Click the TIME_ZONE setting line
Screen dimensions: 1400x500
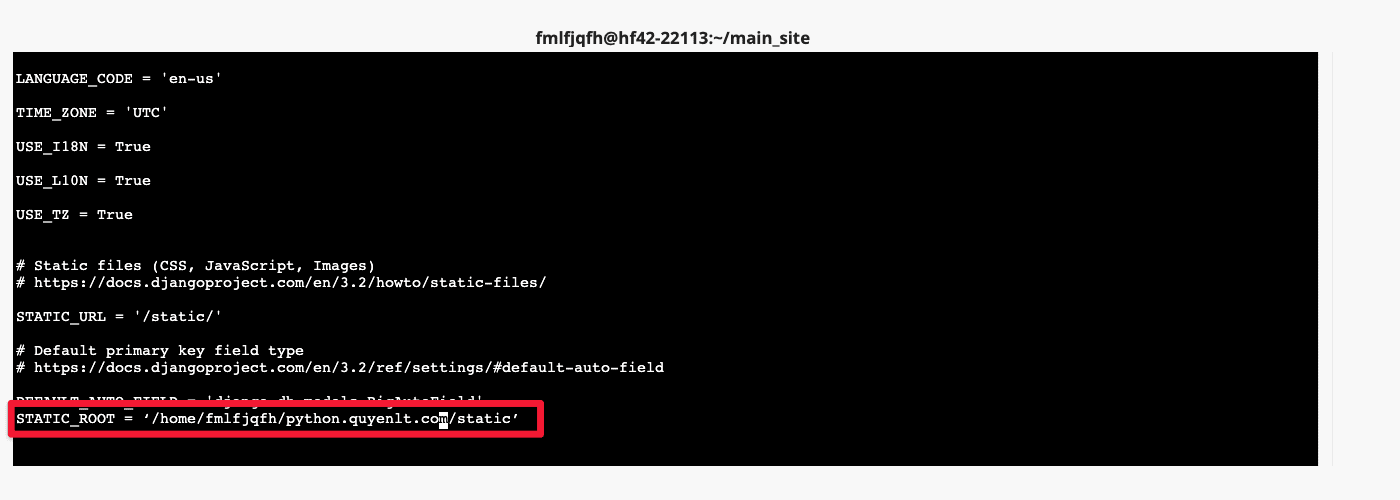[x=91, y=112]
